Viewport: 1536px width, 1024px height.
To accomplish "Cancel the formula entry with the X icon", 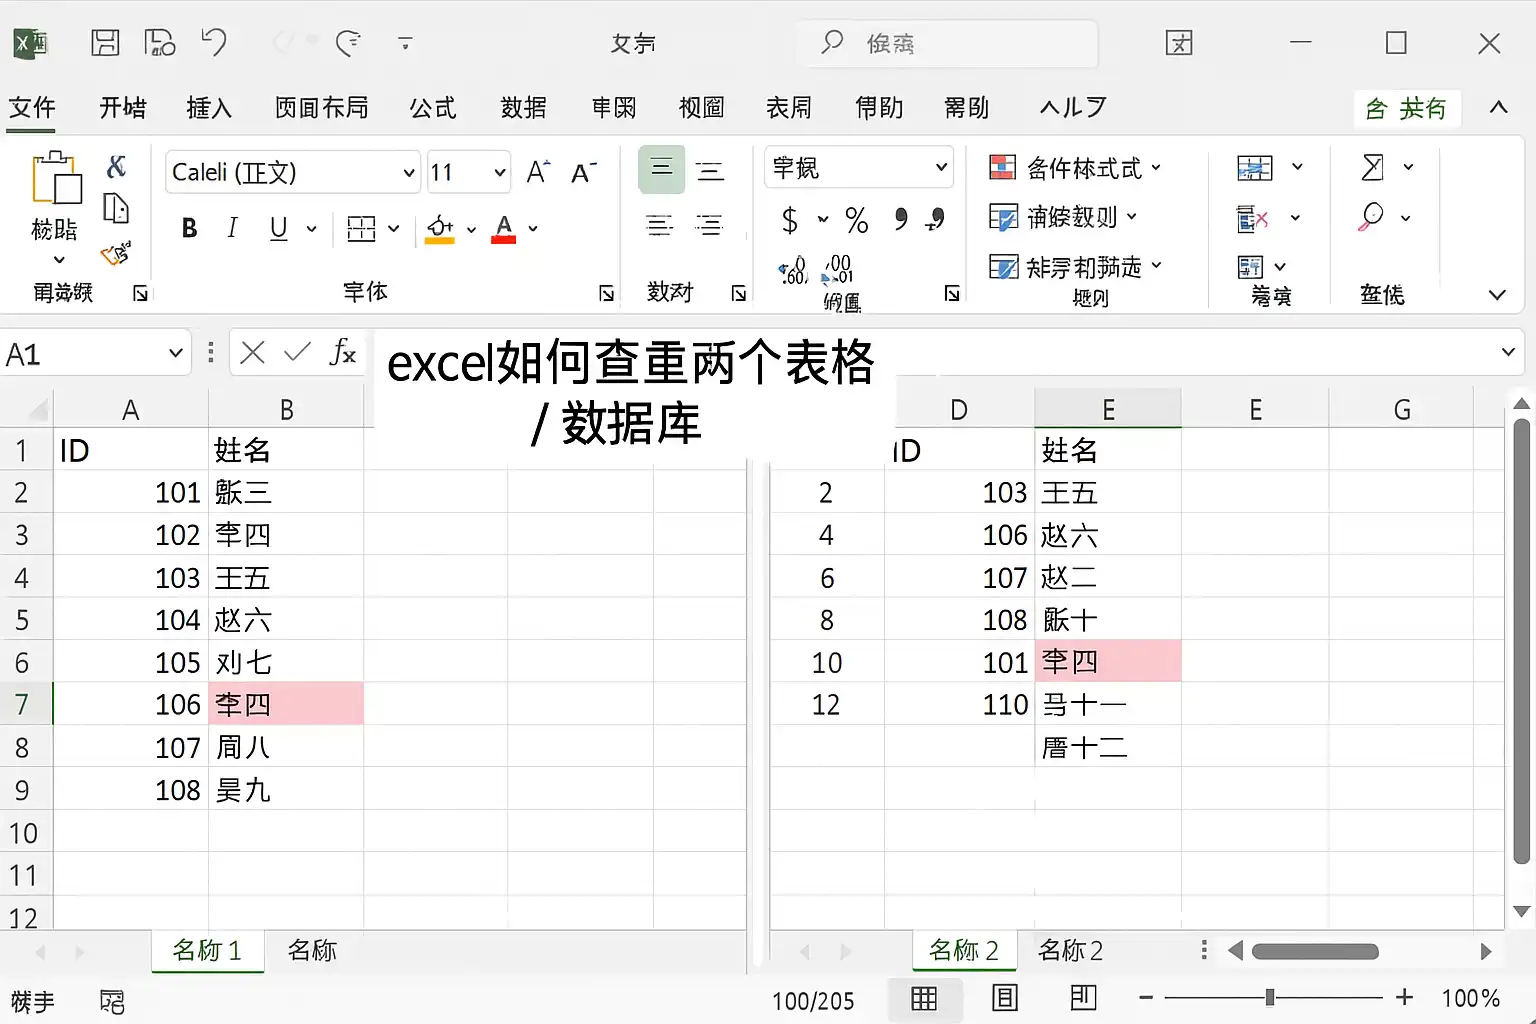I will (253, 352).
